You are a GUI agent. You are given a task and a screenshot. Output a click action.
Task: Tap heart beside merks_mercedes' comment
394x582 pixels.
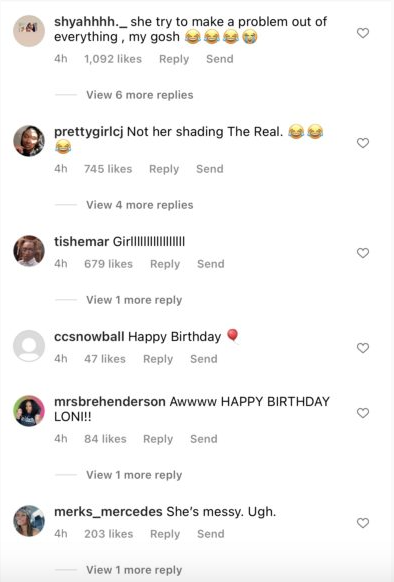pos(363,523)
